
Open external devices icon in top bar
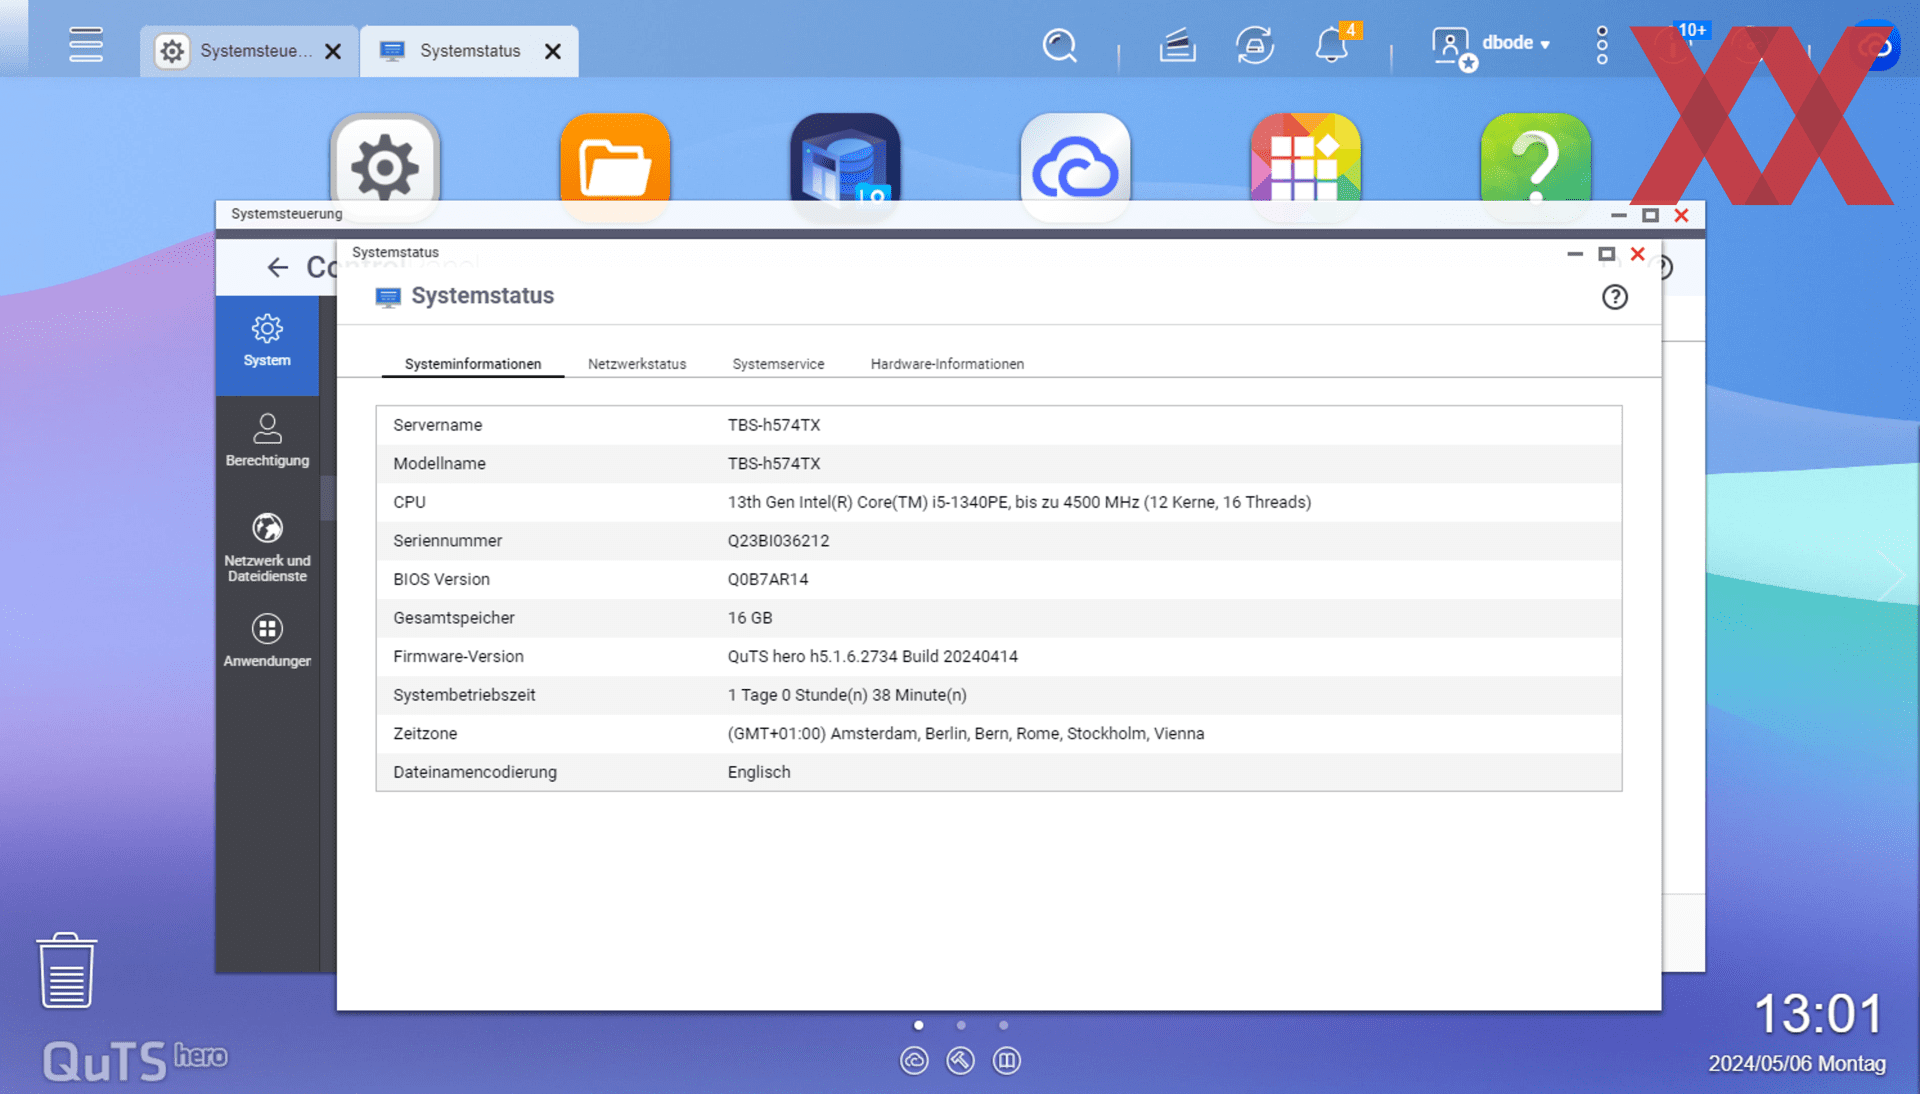pos(1254,46)
